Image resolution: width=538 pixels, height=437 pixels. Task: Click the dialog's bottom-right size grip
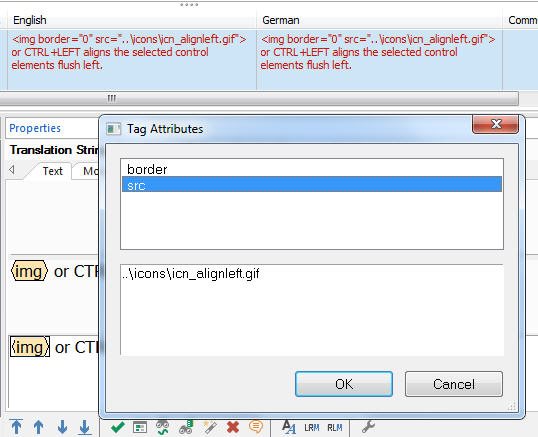click(512, 406)
